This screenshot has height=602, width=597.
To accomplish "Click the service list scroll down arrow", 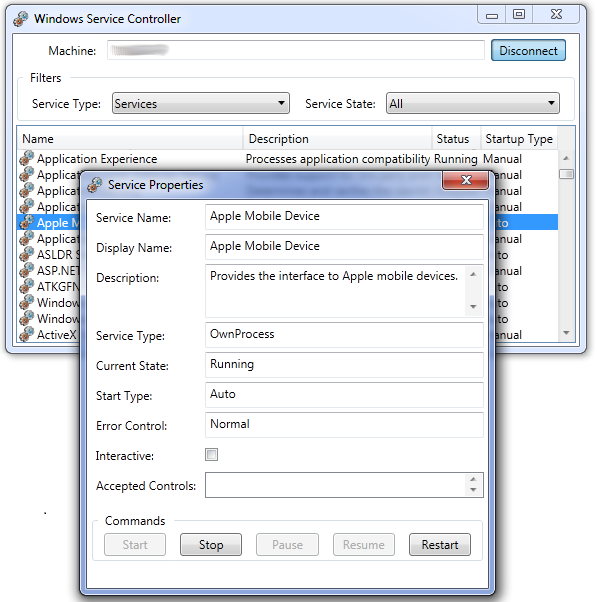I will [x=566, y=332].
